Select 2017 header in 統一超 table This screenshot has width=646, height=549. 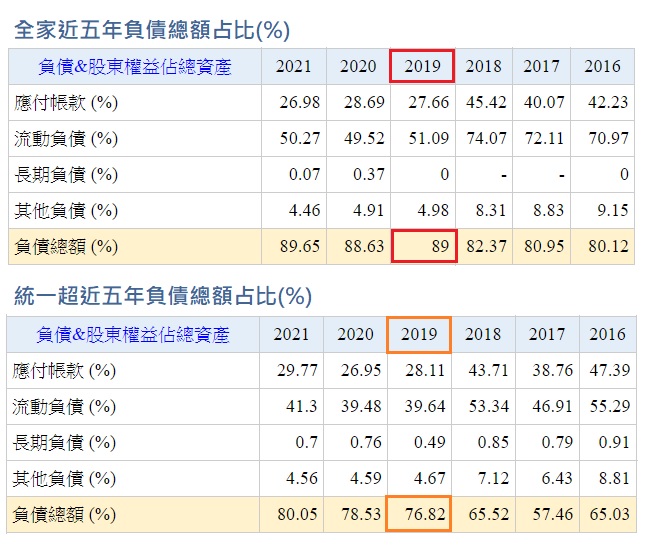547,334
